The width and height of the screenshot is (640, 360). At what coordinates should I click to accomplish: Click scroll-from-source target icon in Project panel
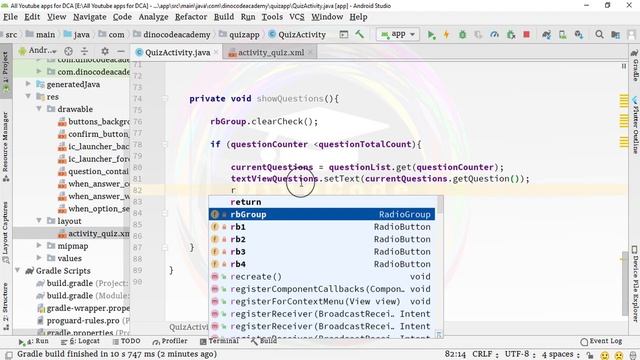[69, 51]
